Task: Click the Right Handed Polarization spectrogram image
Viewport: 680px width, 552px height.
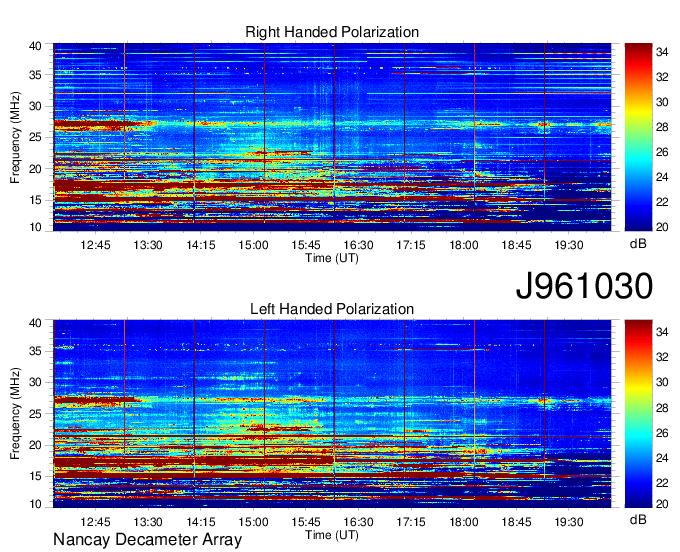Action: [x=332, y=137]
